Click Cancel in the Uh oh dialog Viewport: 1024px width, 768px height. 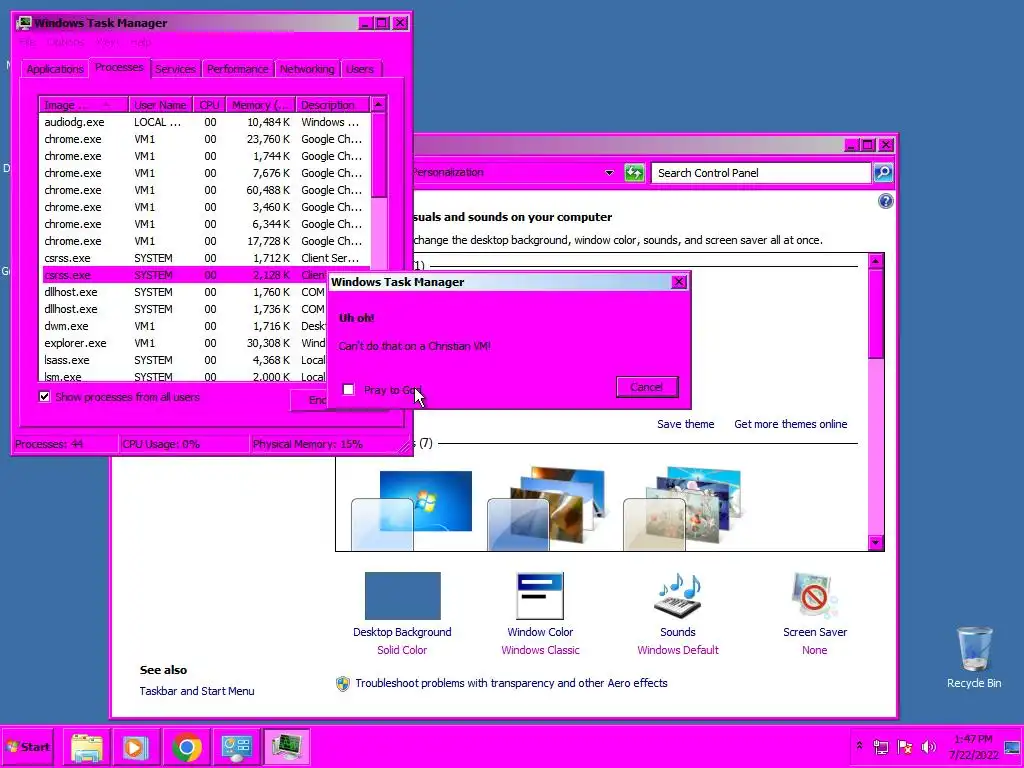(647, 387)
